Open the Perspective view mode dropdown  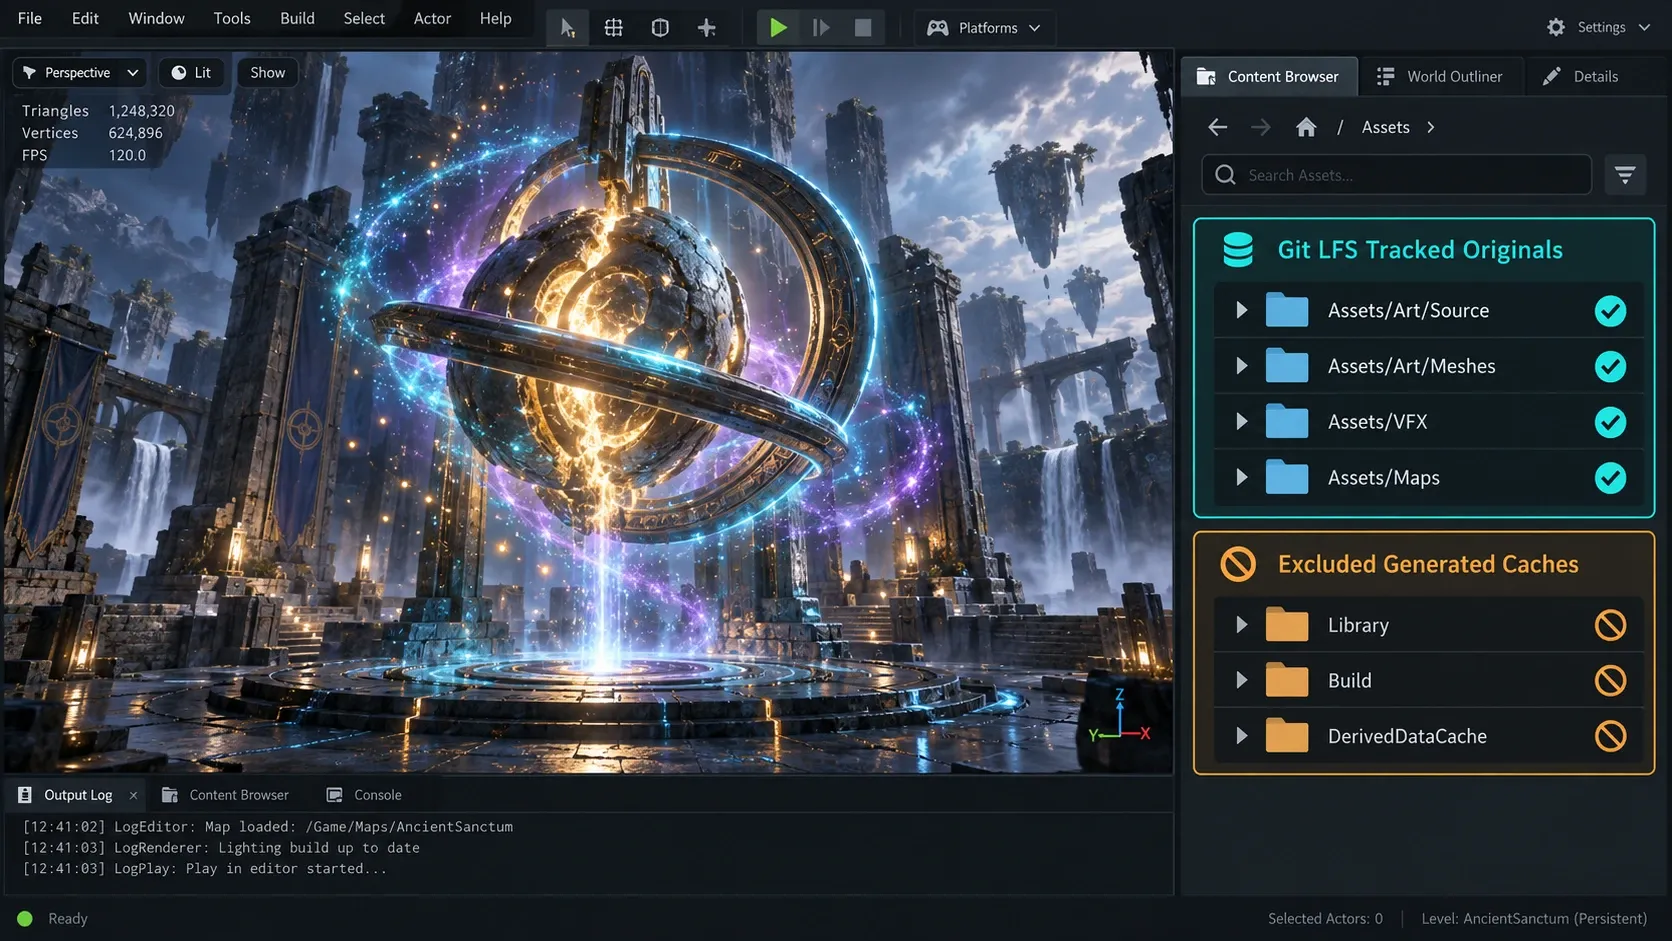(x=80, y=72)
